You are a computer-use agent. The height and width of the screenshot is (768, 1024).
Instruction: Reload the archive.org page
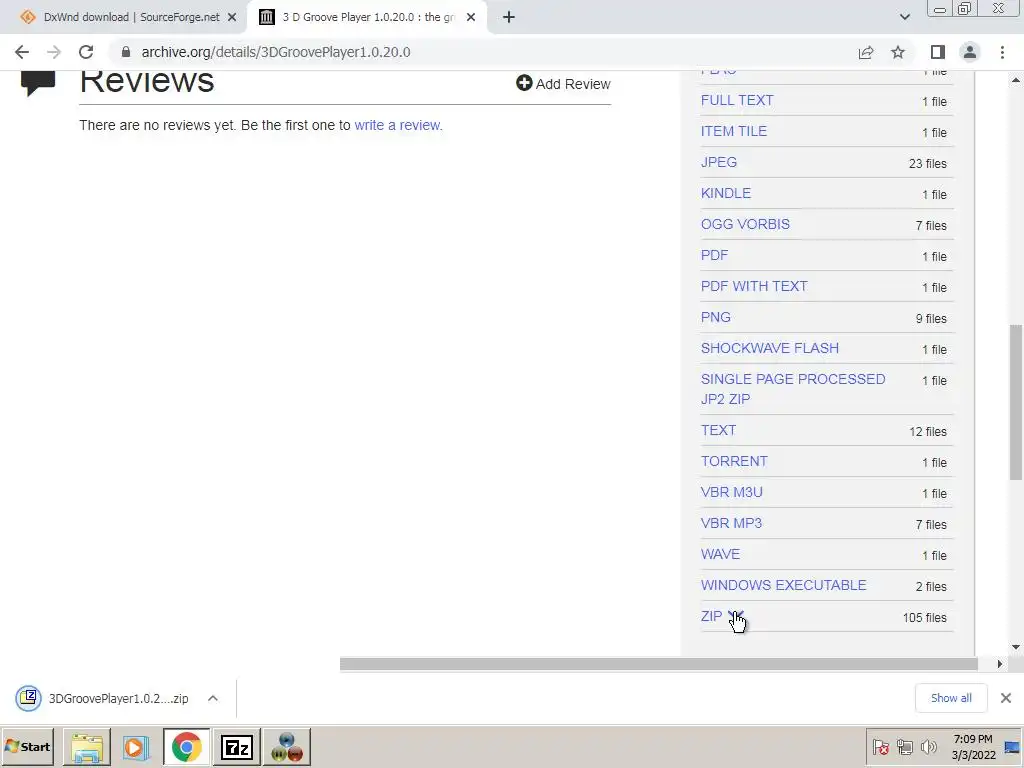tap(86, 52)
